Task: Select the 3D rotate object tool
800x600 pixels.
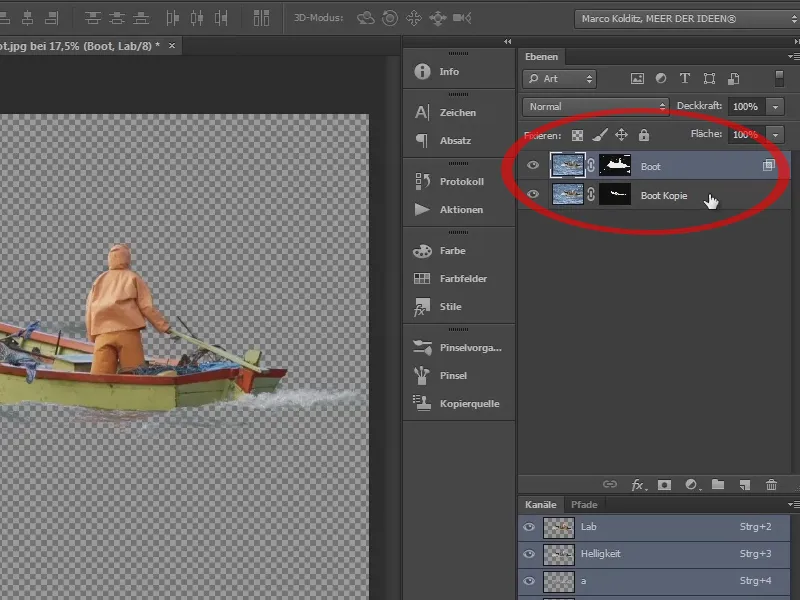Action: [365, 18]
